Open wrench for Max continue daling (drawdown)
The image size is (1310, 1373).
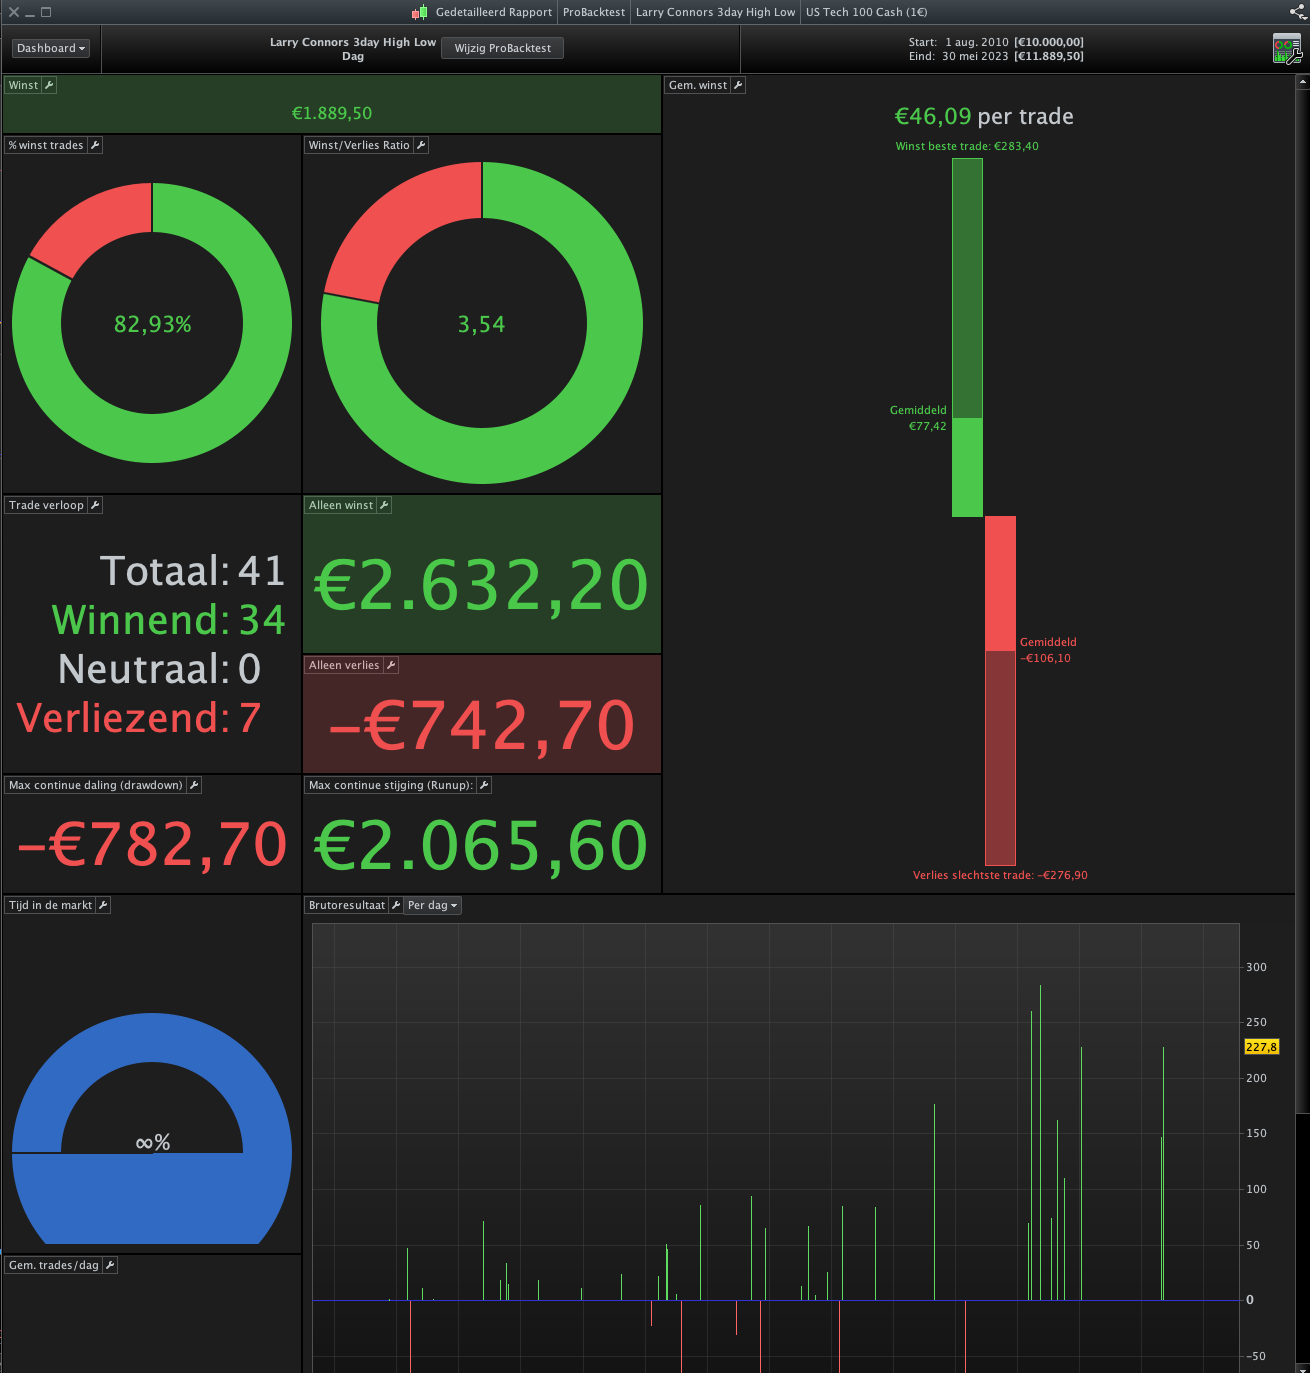(194, 785)
